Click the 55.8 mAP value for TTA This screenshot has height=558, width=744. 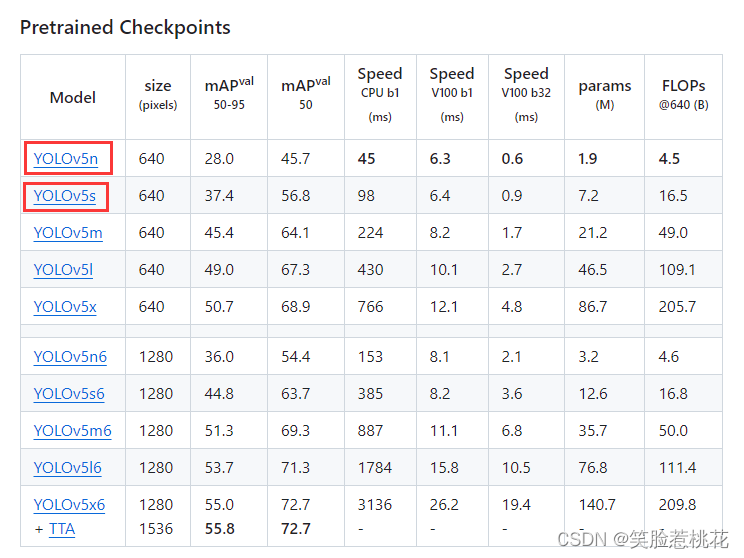219,528
